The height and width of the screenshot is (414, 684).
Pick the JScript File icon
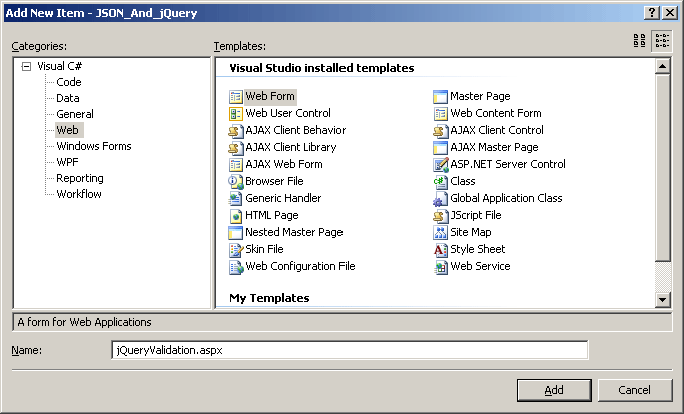441,216
